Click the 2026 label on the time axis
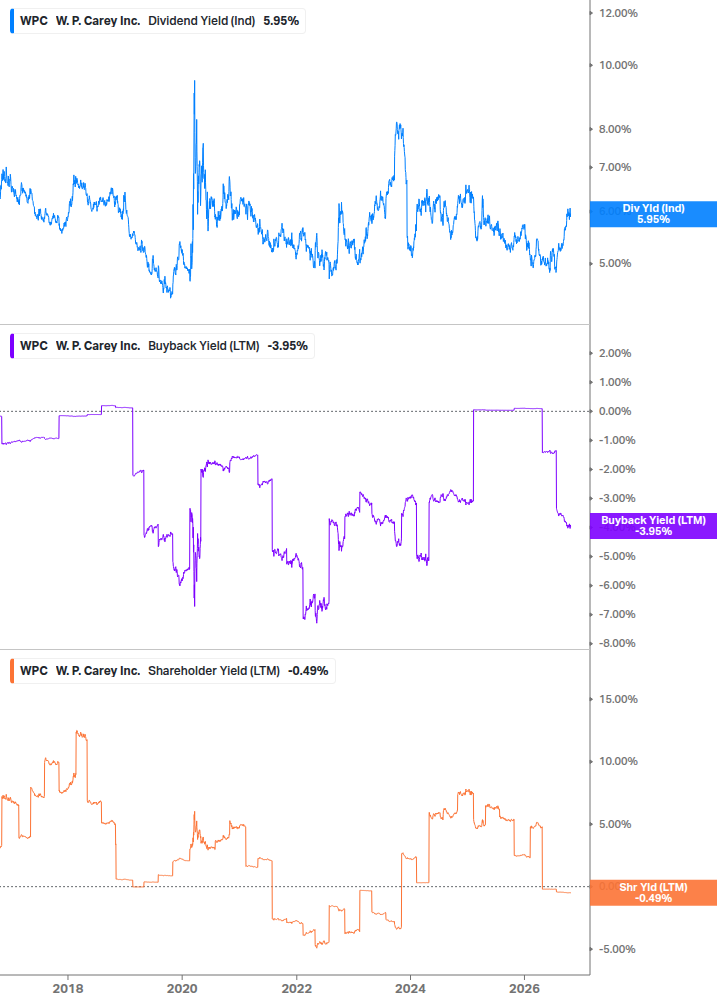This screenshot has height=1005, width=717. tap(524, 989)
